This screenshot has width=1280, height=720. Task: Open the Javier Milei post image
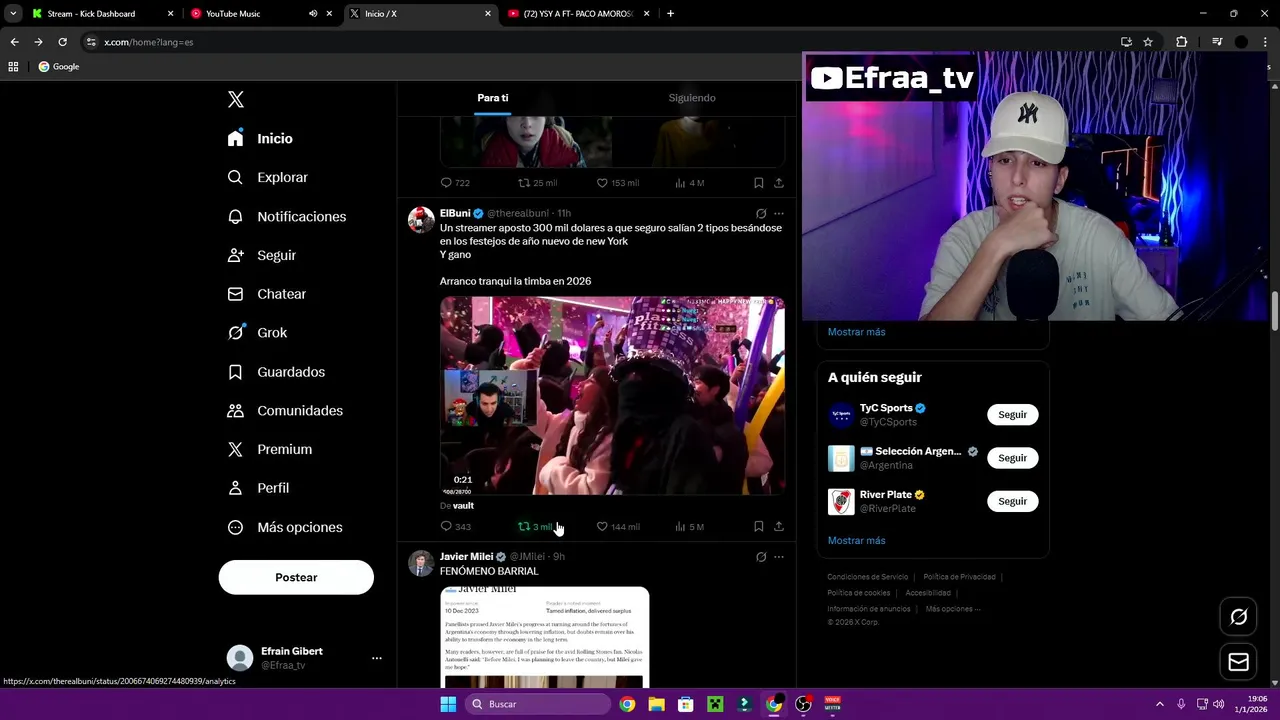545,637
